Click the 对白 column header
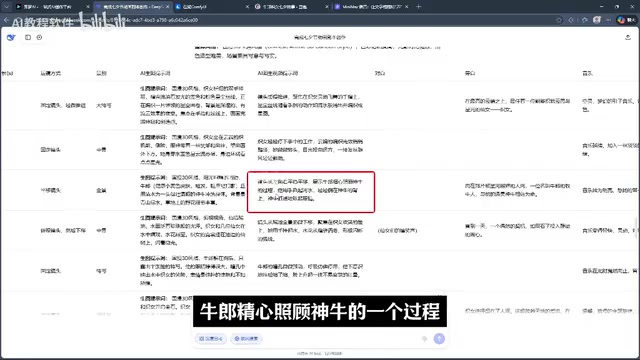This screenshot has width=640, height=360. click(380, 73)
